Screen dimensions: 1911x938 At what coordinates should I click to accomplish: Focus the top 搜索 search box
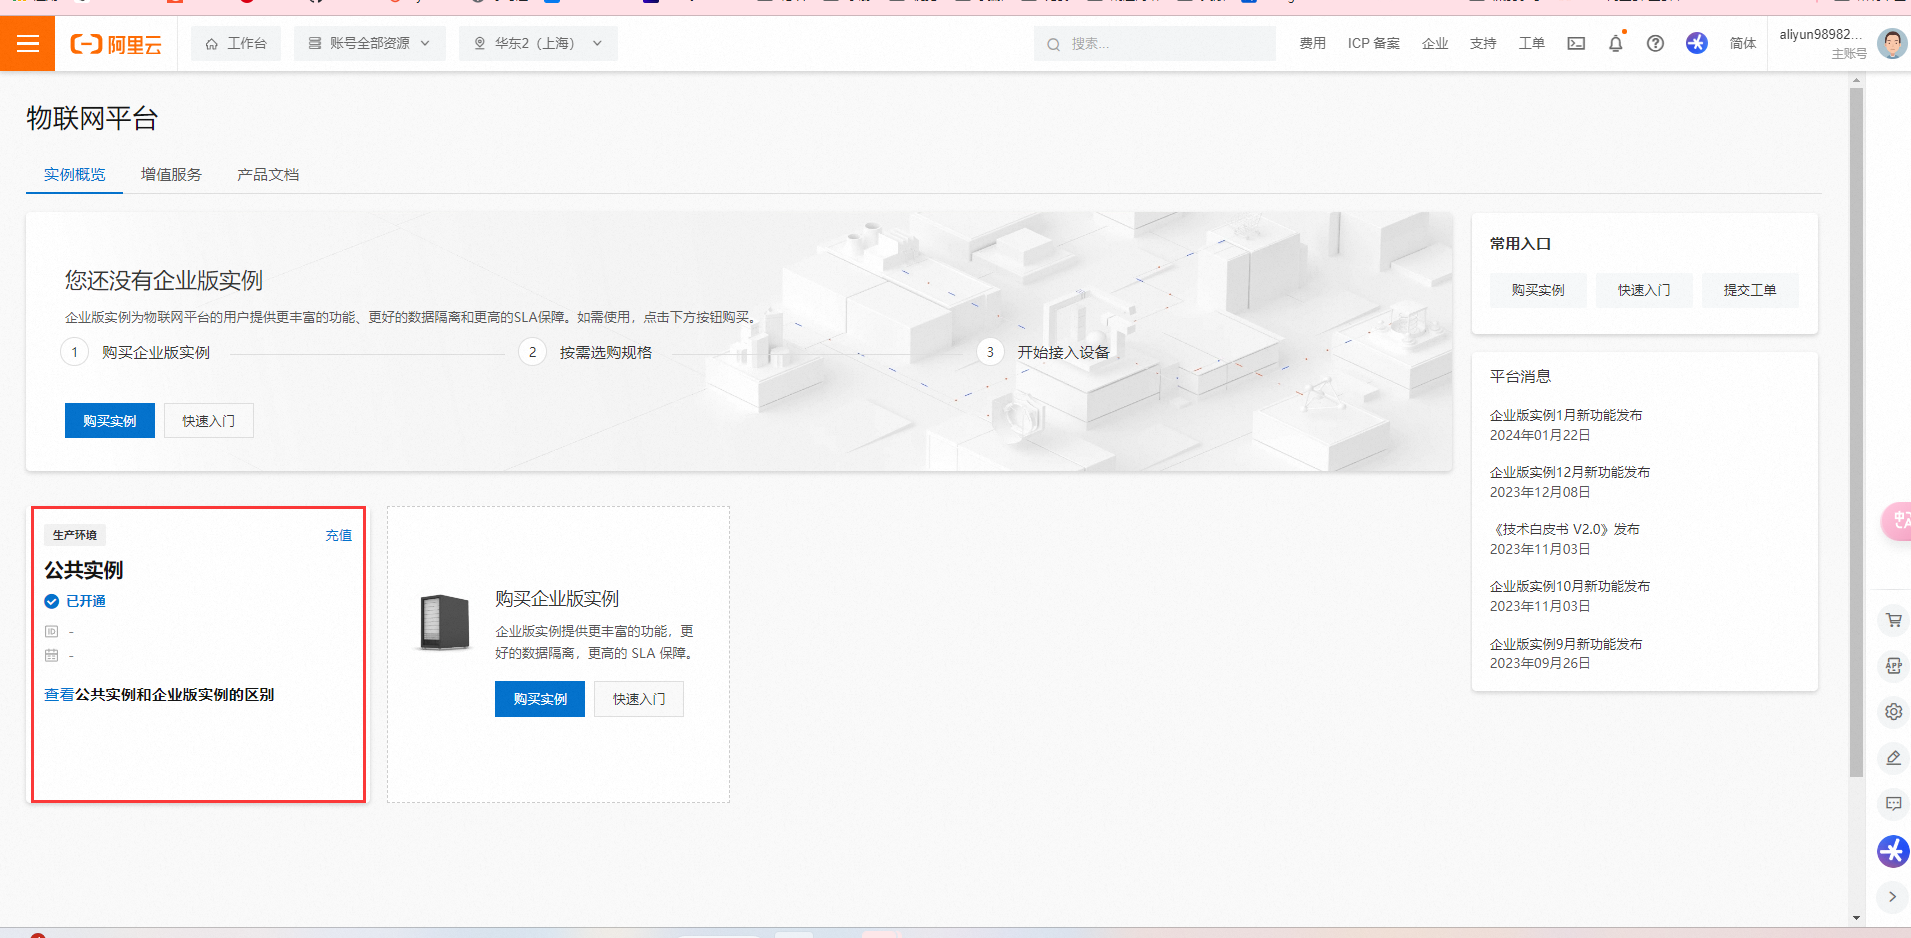point(1154,44)
